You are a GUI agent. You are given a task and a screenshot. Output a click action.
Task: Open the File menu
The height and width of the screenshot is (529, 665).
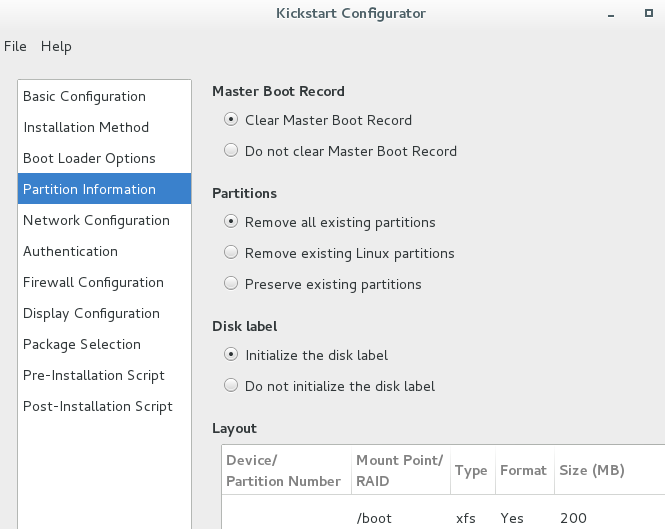coord(15,46)
